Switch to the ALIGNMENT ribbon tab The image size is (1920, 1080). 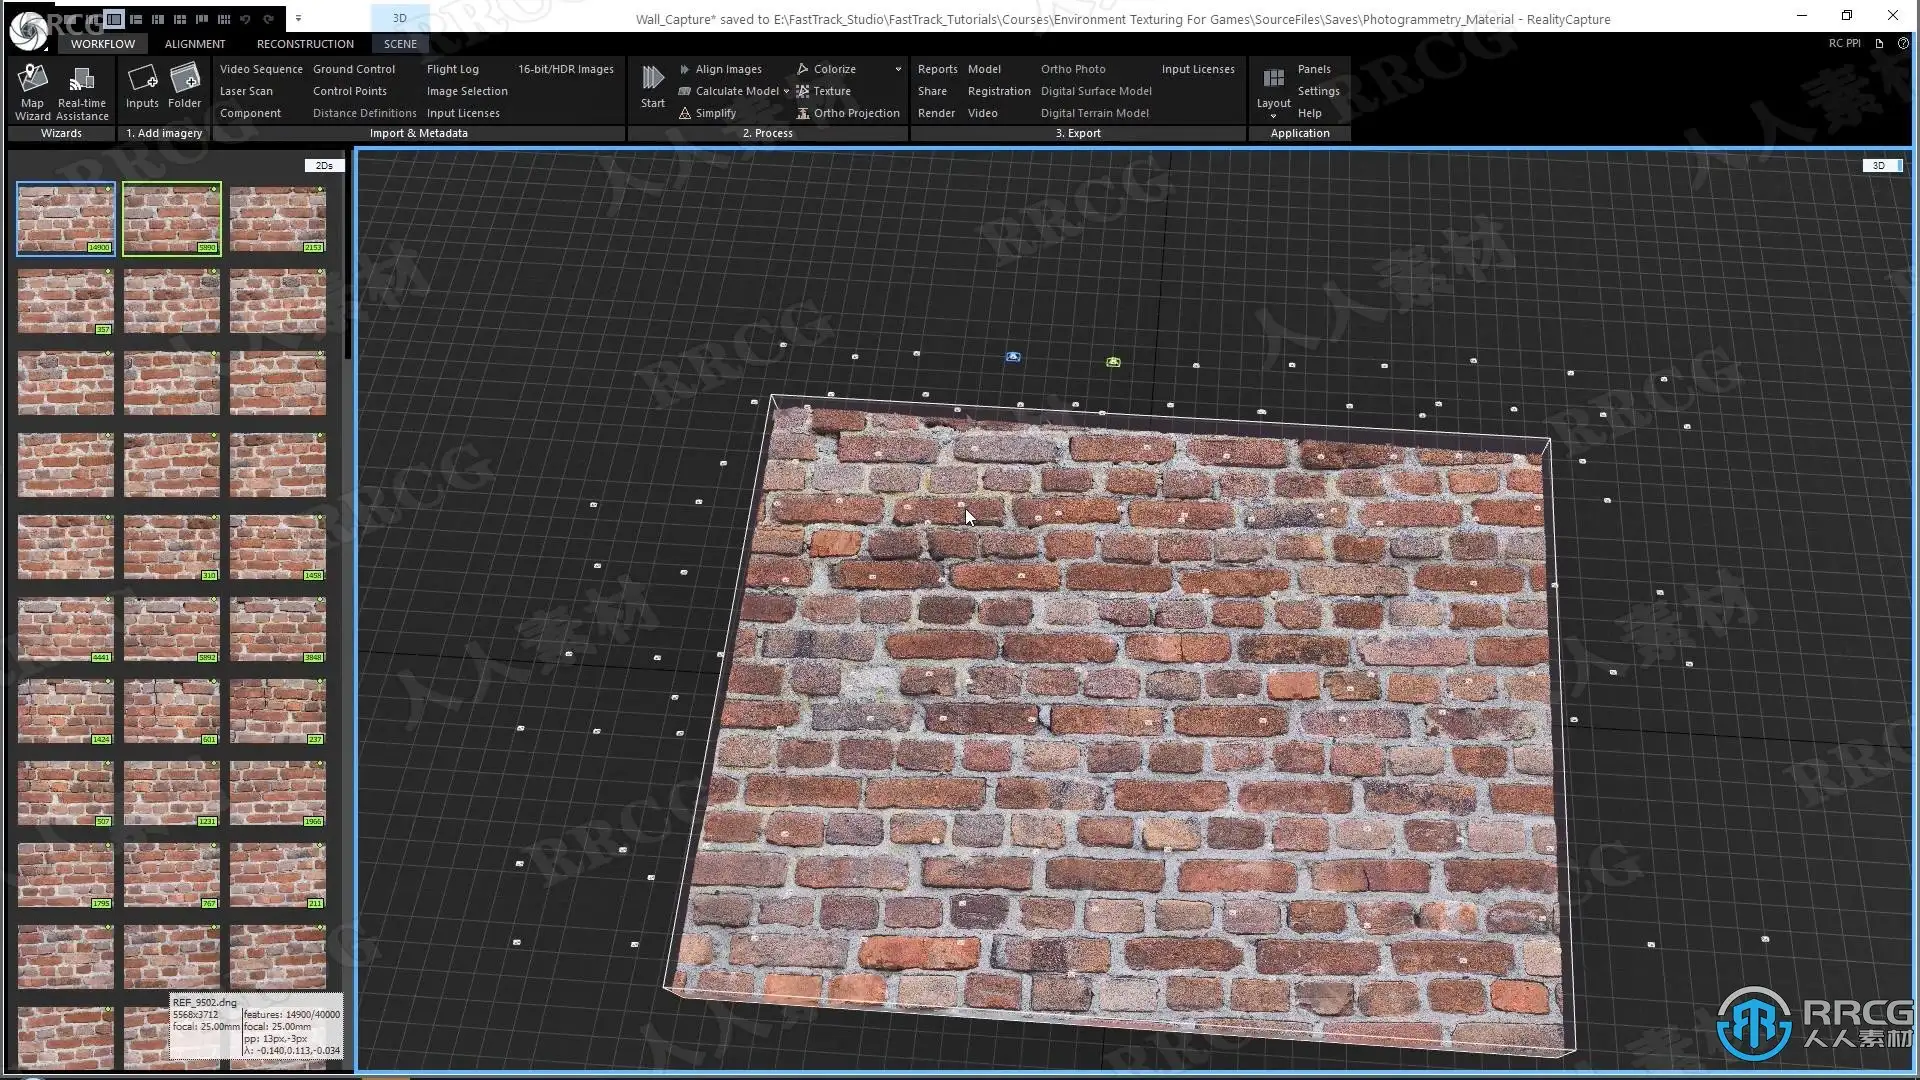(194, 44)
